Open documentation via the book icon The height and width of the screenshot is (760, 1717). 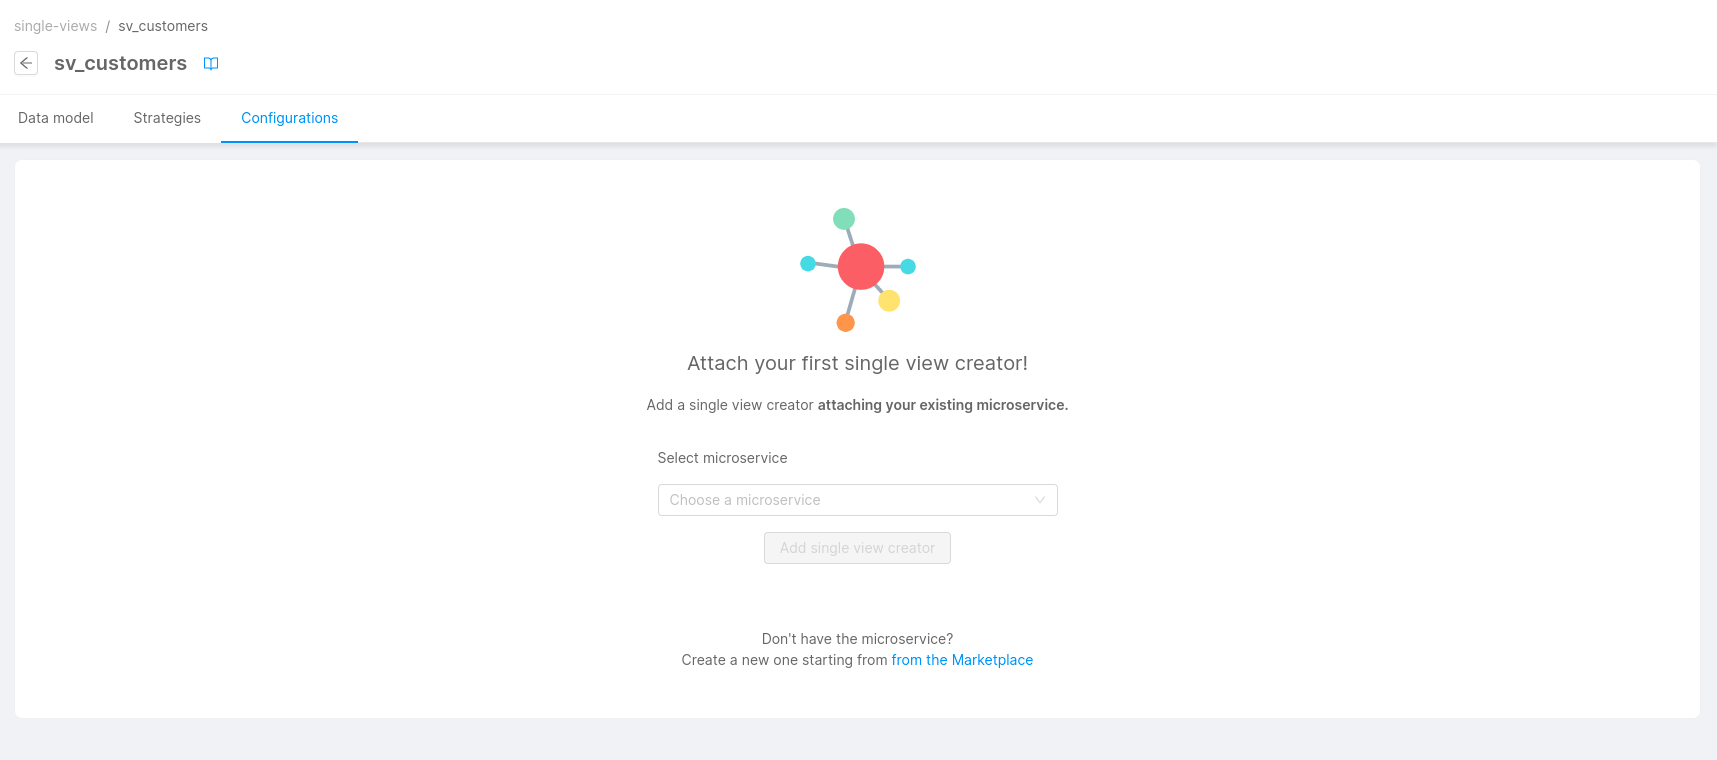click(x=211, y=63)
